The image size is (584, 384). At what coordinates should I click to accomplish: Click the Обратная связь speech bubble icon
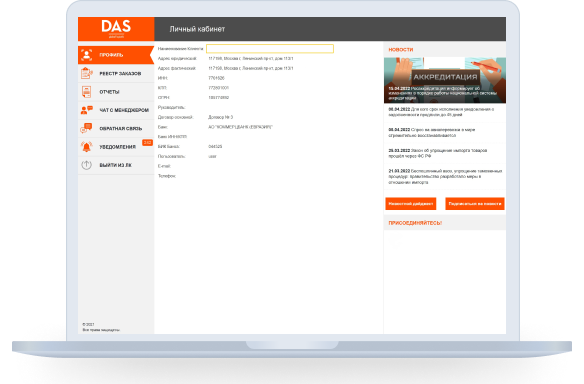(86, 128)
